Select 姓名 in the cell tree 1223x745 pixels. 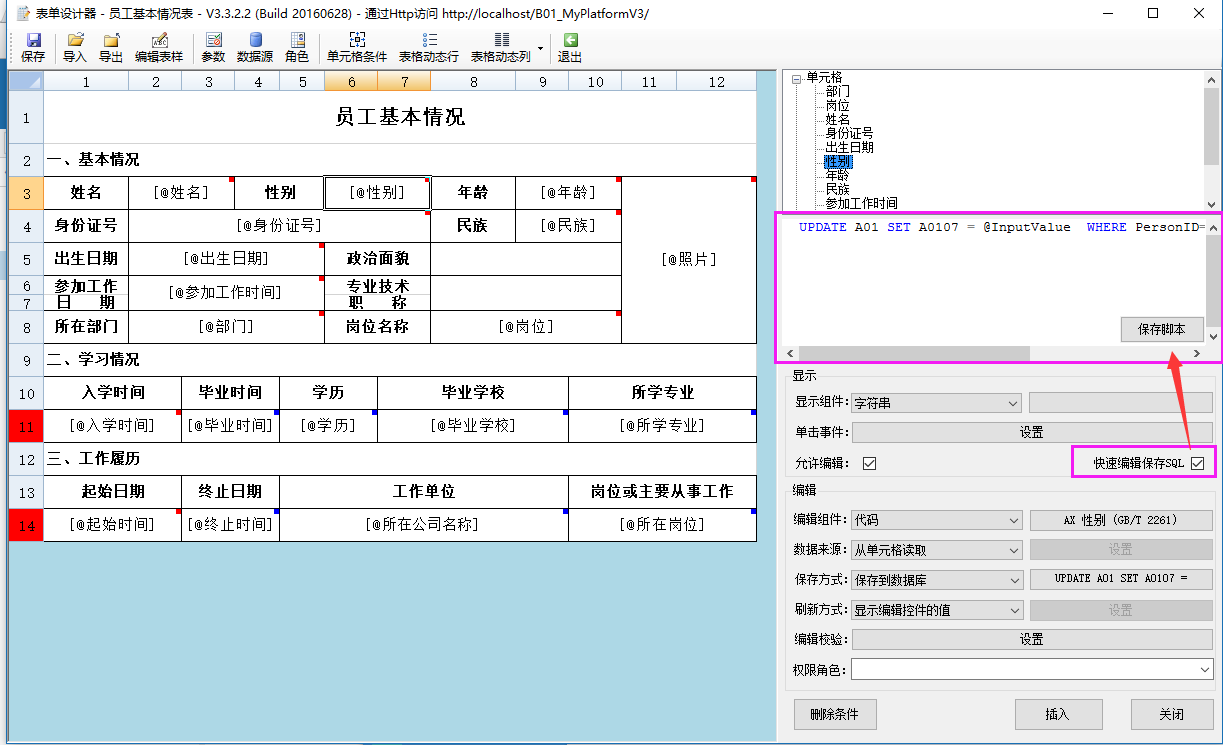(838, 119)
